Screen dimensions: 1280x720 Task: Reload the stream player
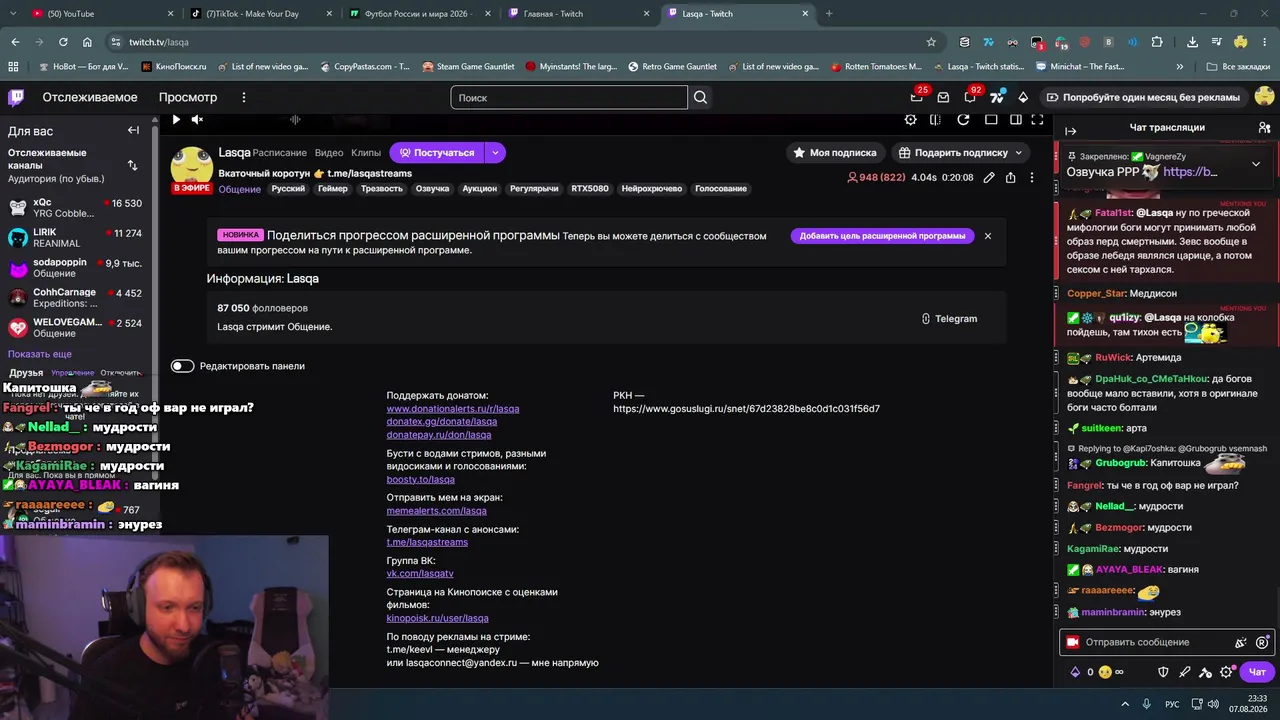point(963,120)
